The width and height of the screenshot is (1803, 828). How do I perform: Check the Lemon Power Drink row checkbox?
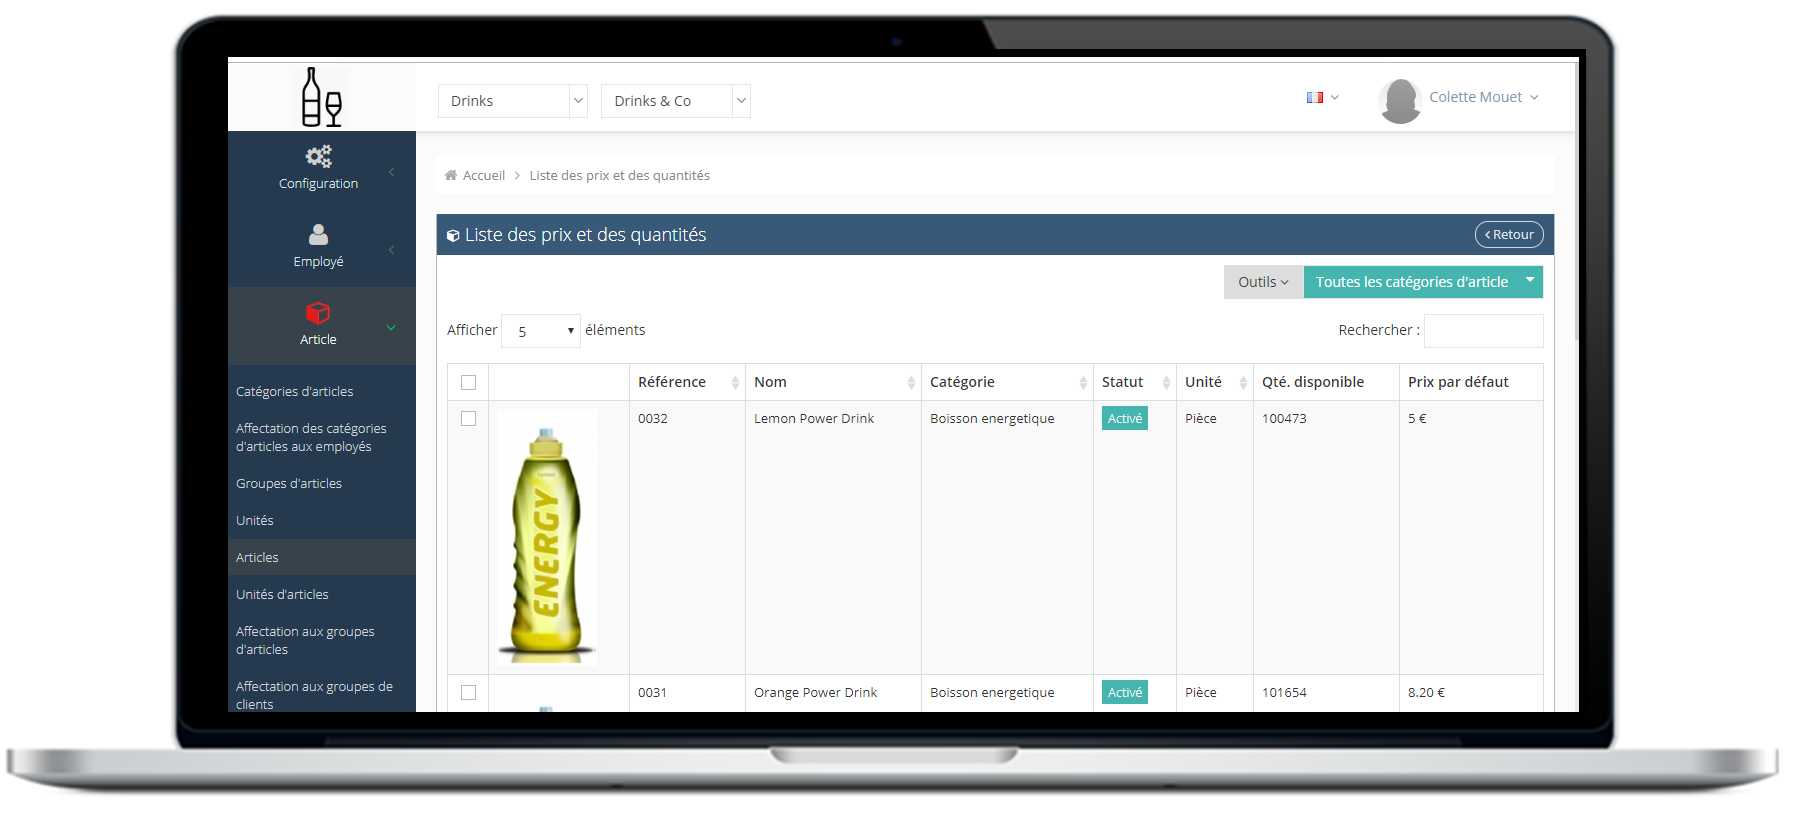[468, 419]
